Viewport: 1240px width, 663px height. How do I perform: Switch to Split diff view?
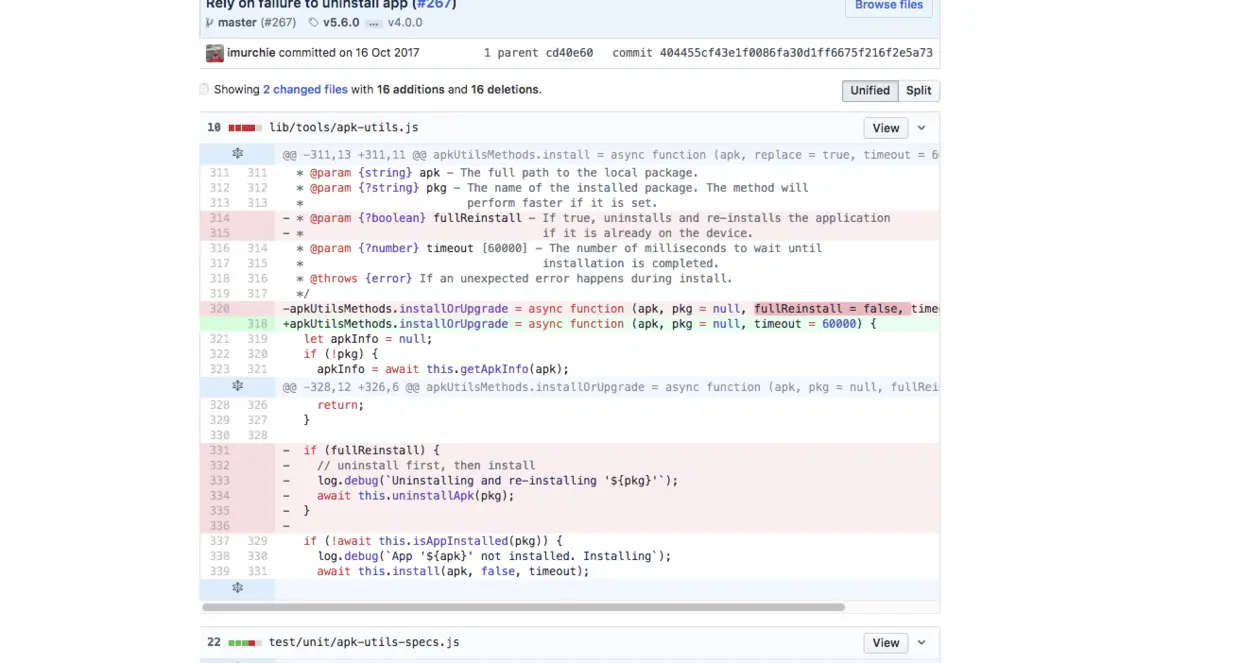click(x=919, y=90)
